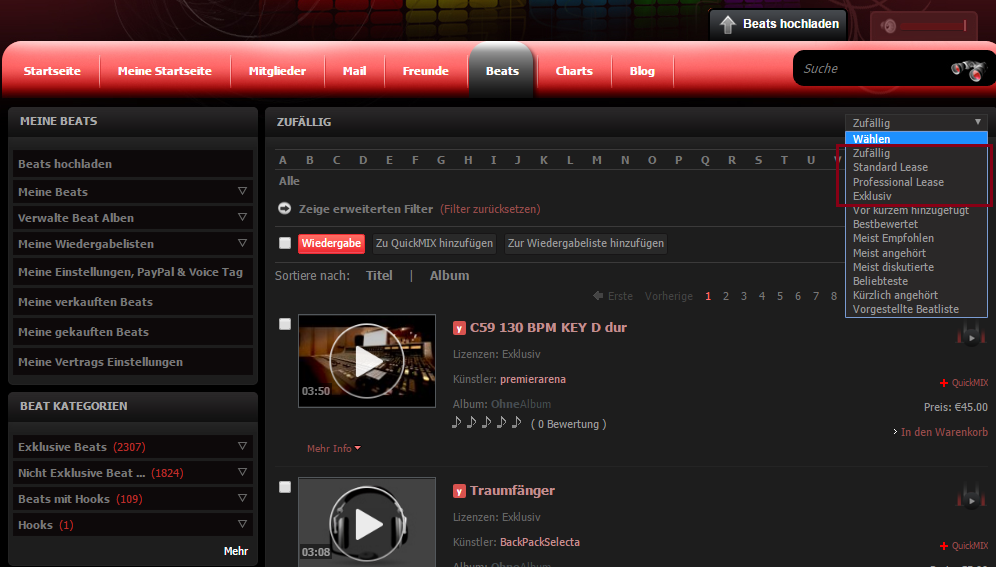Choose Standard Lease from dropdown list
Viewport: 996px width, 567px height.
[x=890, y=167]
